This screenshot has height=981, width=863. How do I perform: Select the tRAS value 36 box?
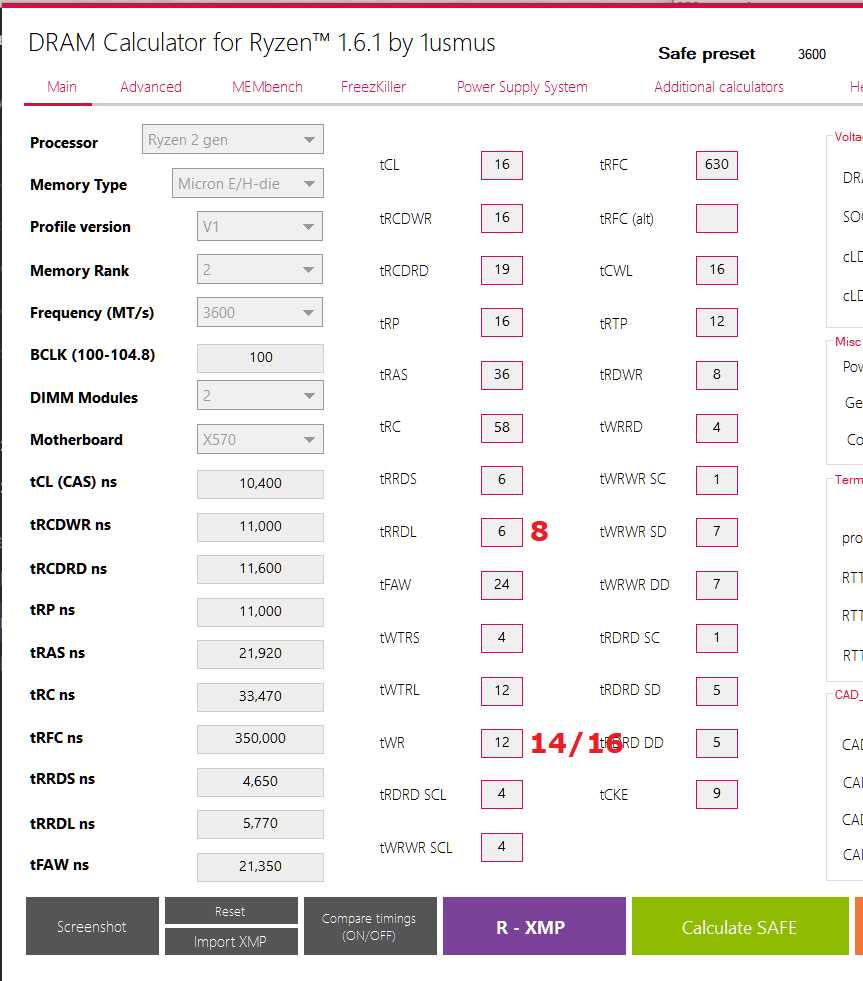[x=502, y=375]
